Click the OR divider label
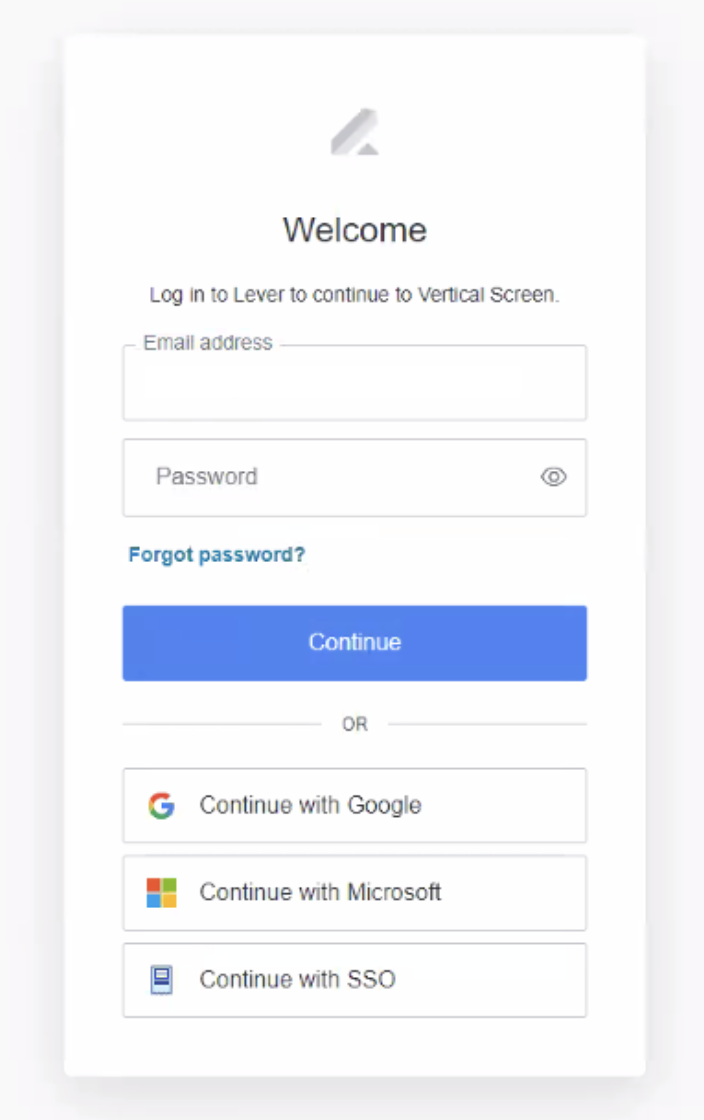This screenshot has height=1120, width=704. click(354, 724)
